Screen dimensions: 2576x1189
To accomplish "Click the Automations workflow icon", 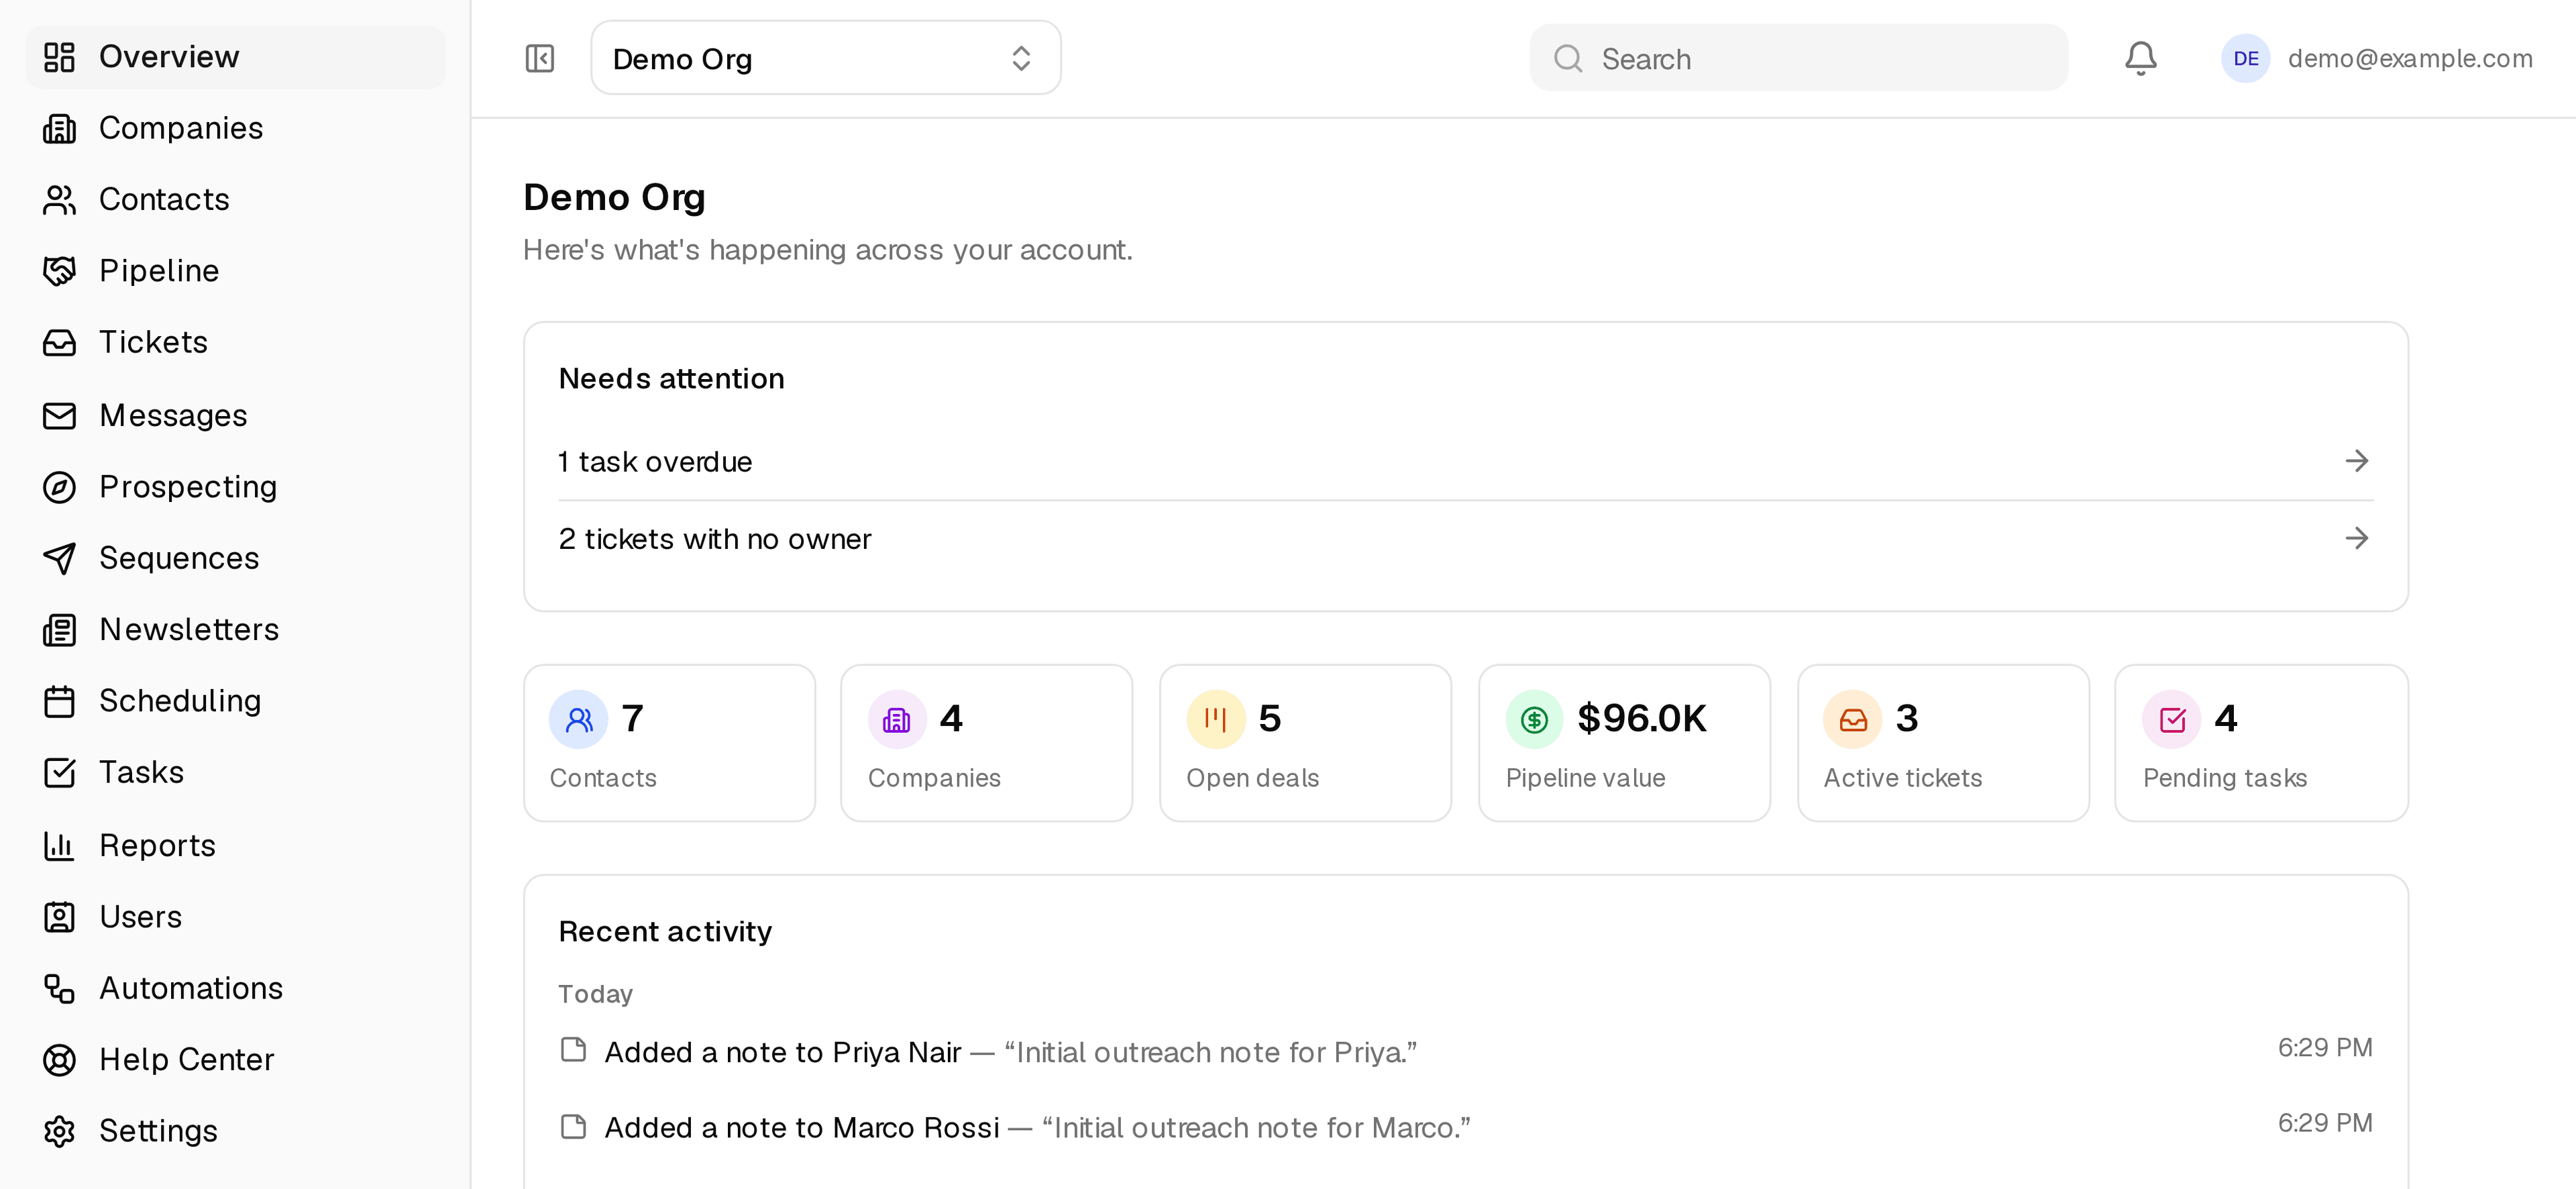I will [59, 988].
